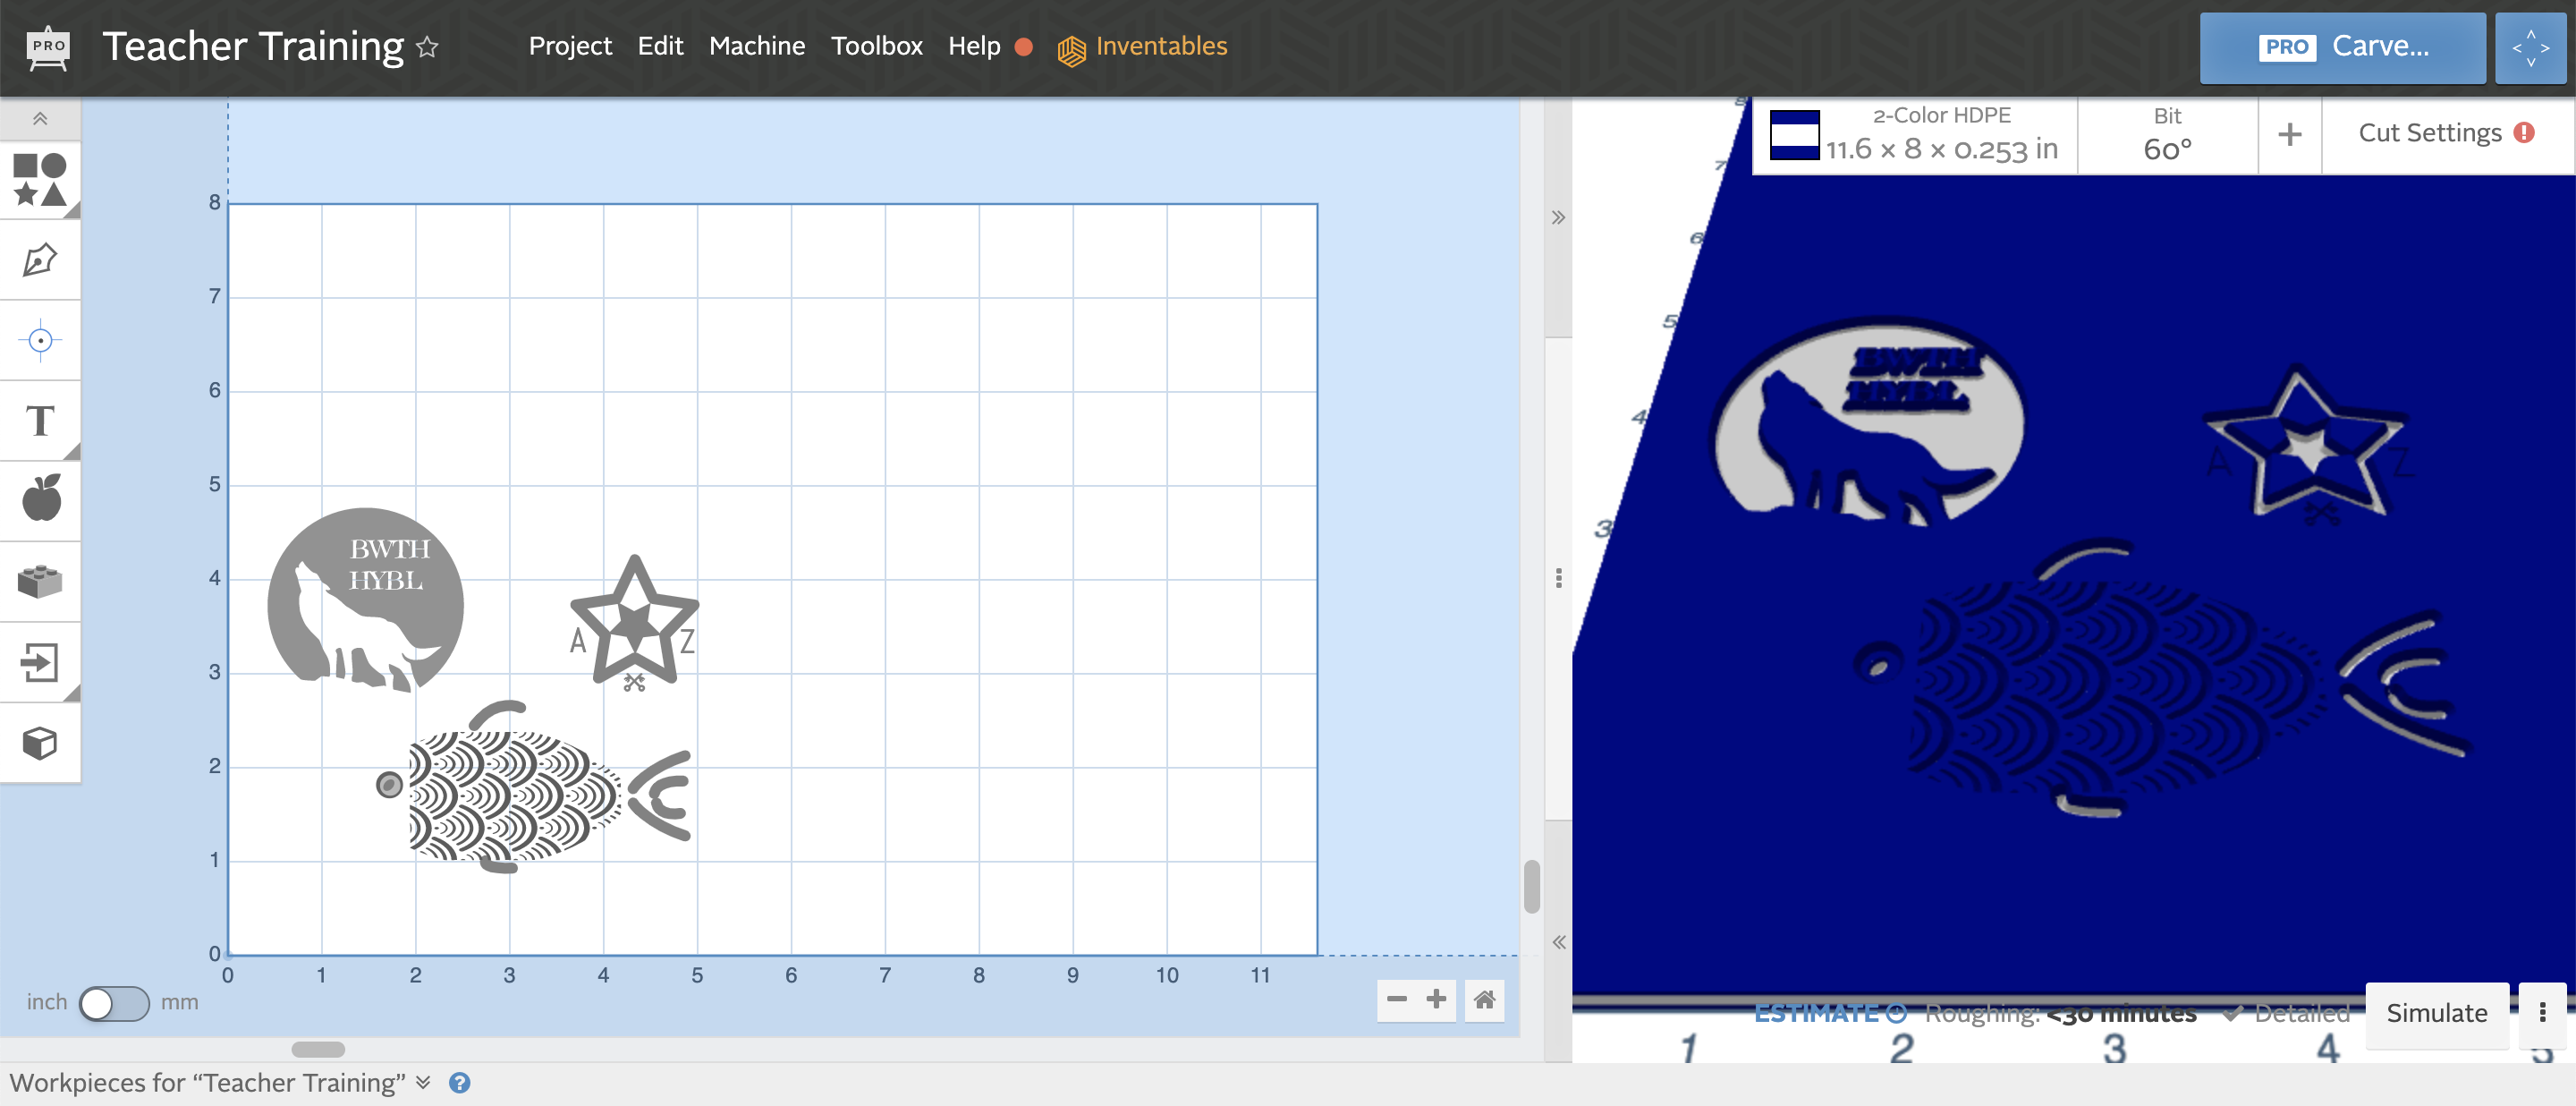Image resolution: width=2576 pixels, height=1106 pixels.
Task: Select the Import tool
Action: [40, 662]
